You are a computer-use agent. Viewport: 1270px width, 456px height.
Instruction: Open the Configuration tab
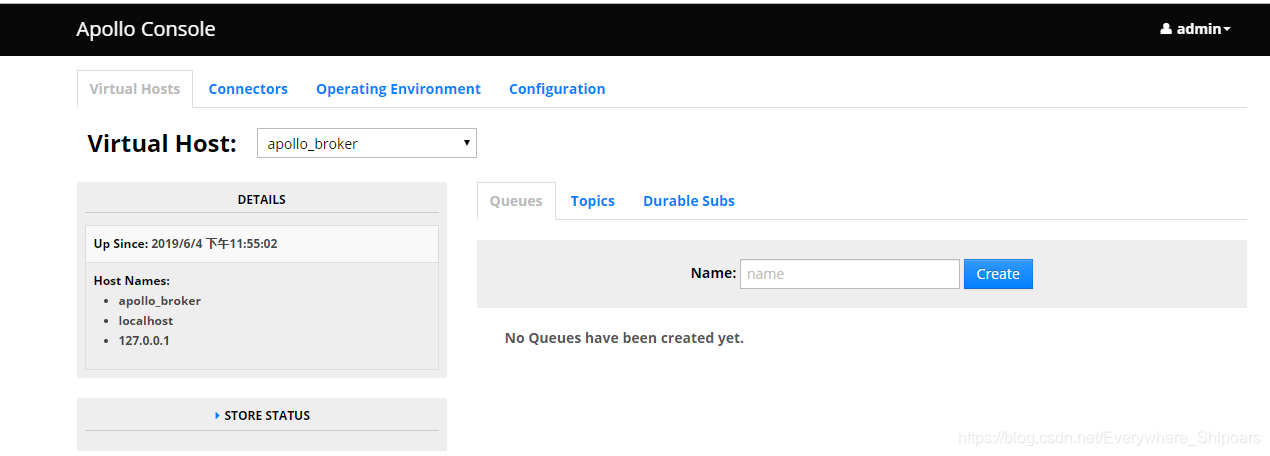click(x=557, y=89)
